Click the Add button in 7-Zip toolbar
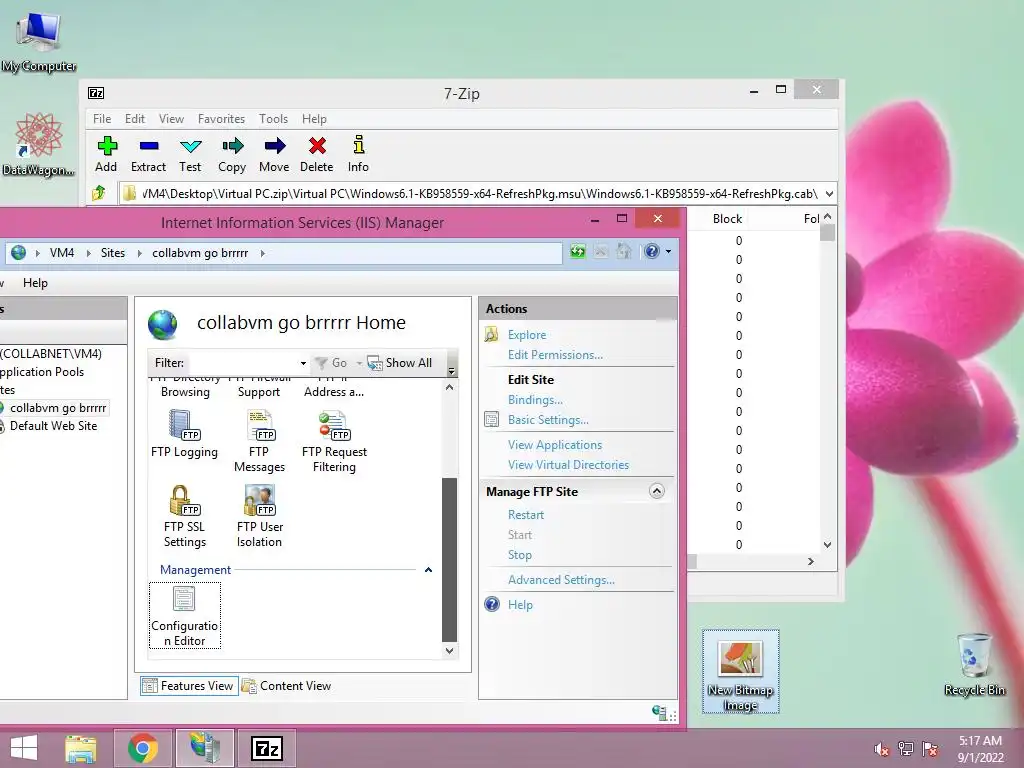The height and width of the screenshot is (768, 1024). (x=106, y=154)
